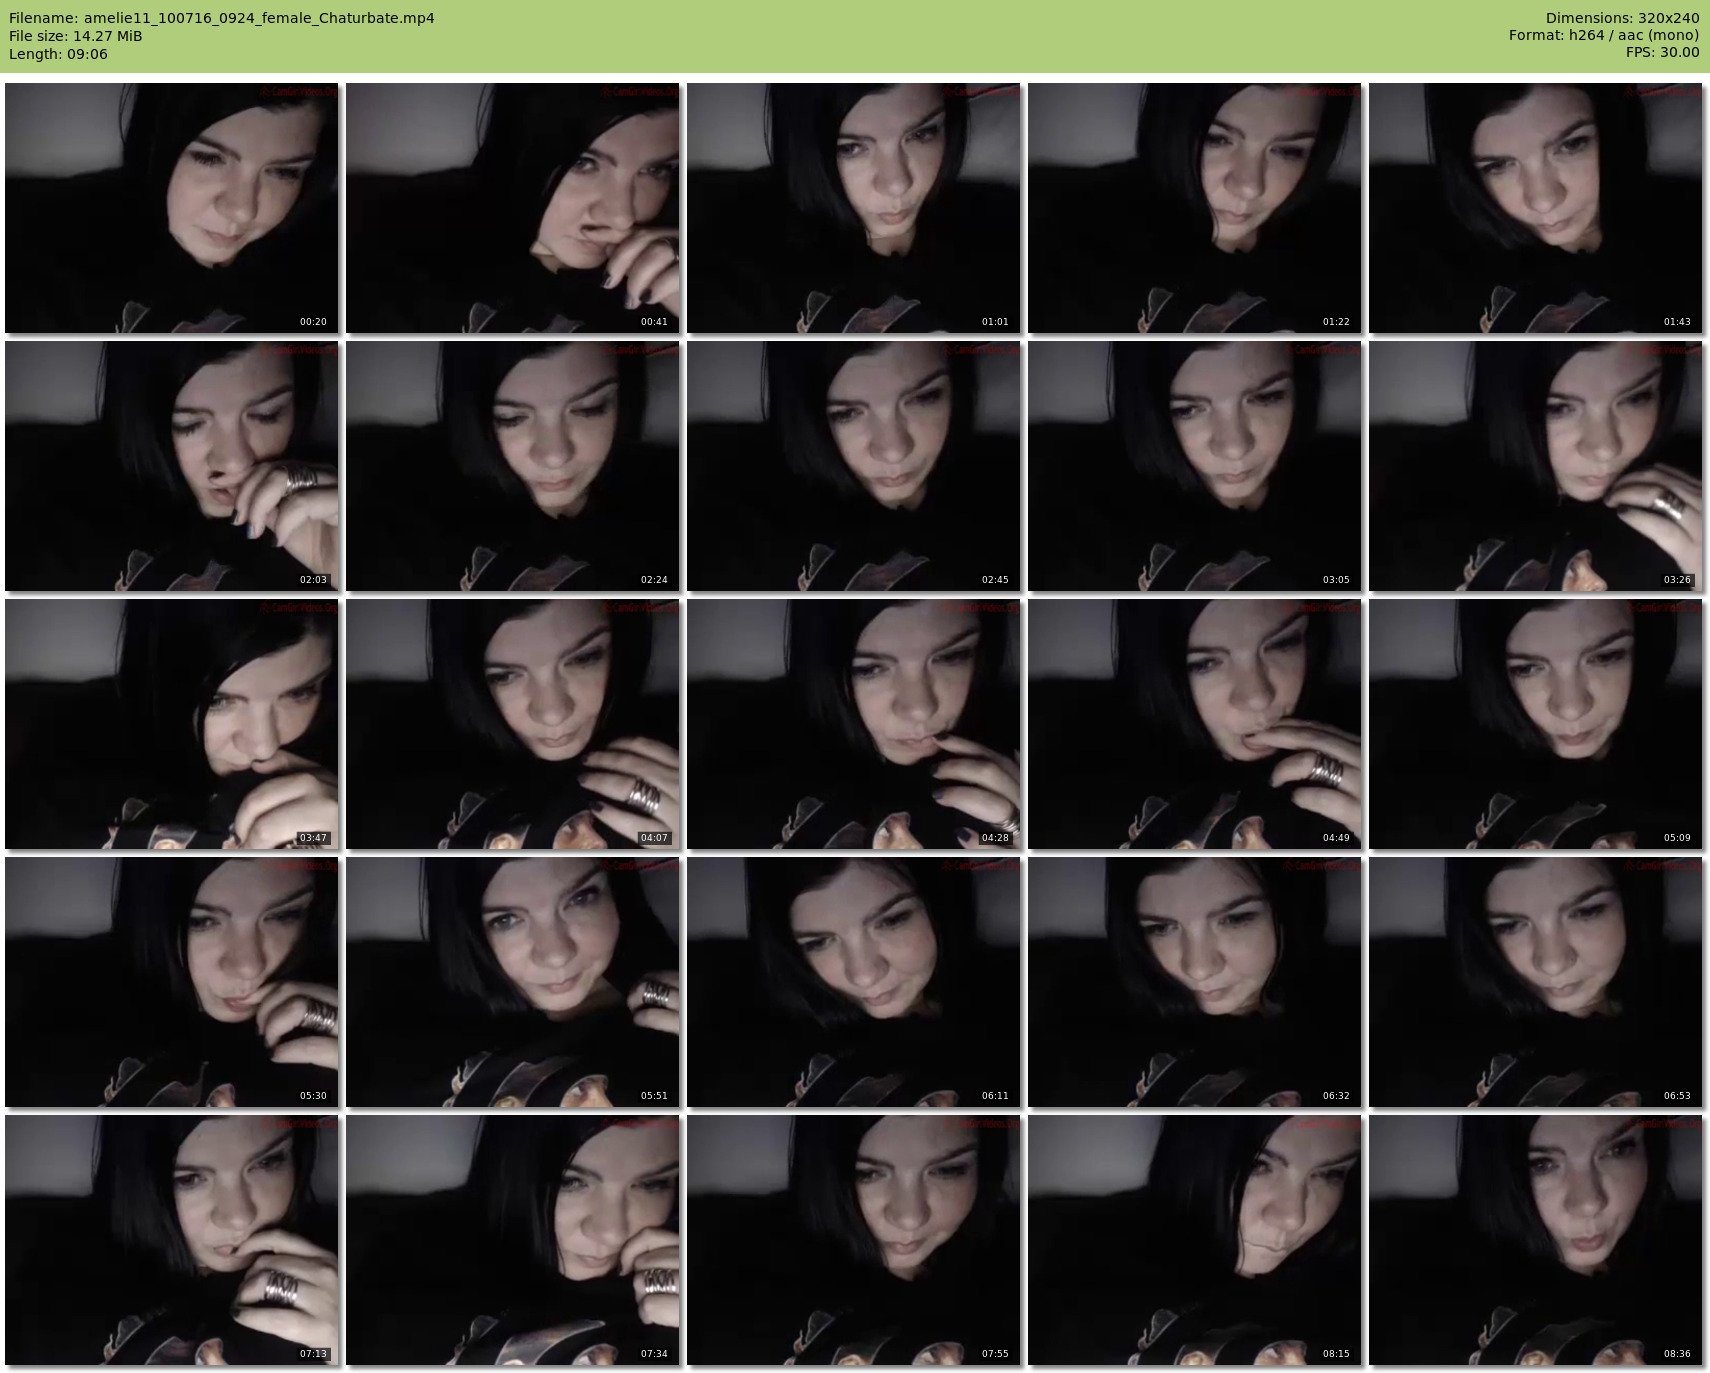This screenshot has width=1710, height=1373.
Task: Select the 'Dimensions: 320x240' text
Action: [1622, 18]
